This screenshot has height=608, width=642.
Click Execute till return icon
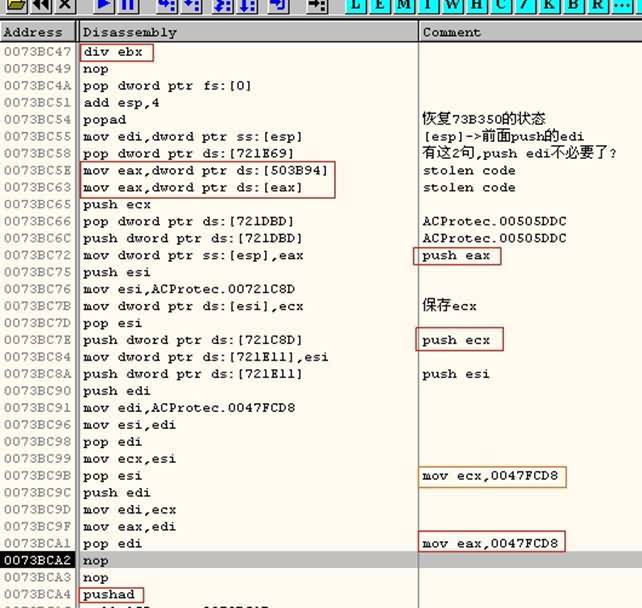[276, 5]
